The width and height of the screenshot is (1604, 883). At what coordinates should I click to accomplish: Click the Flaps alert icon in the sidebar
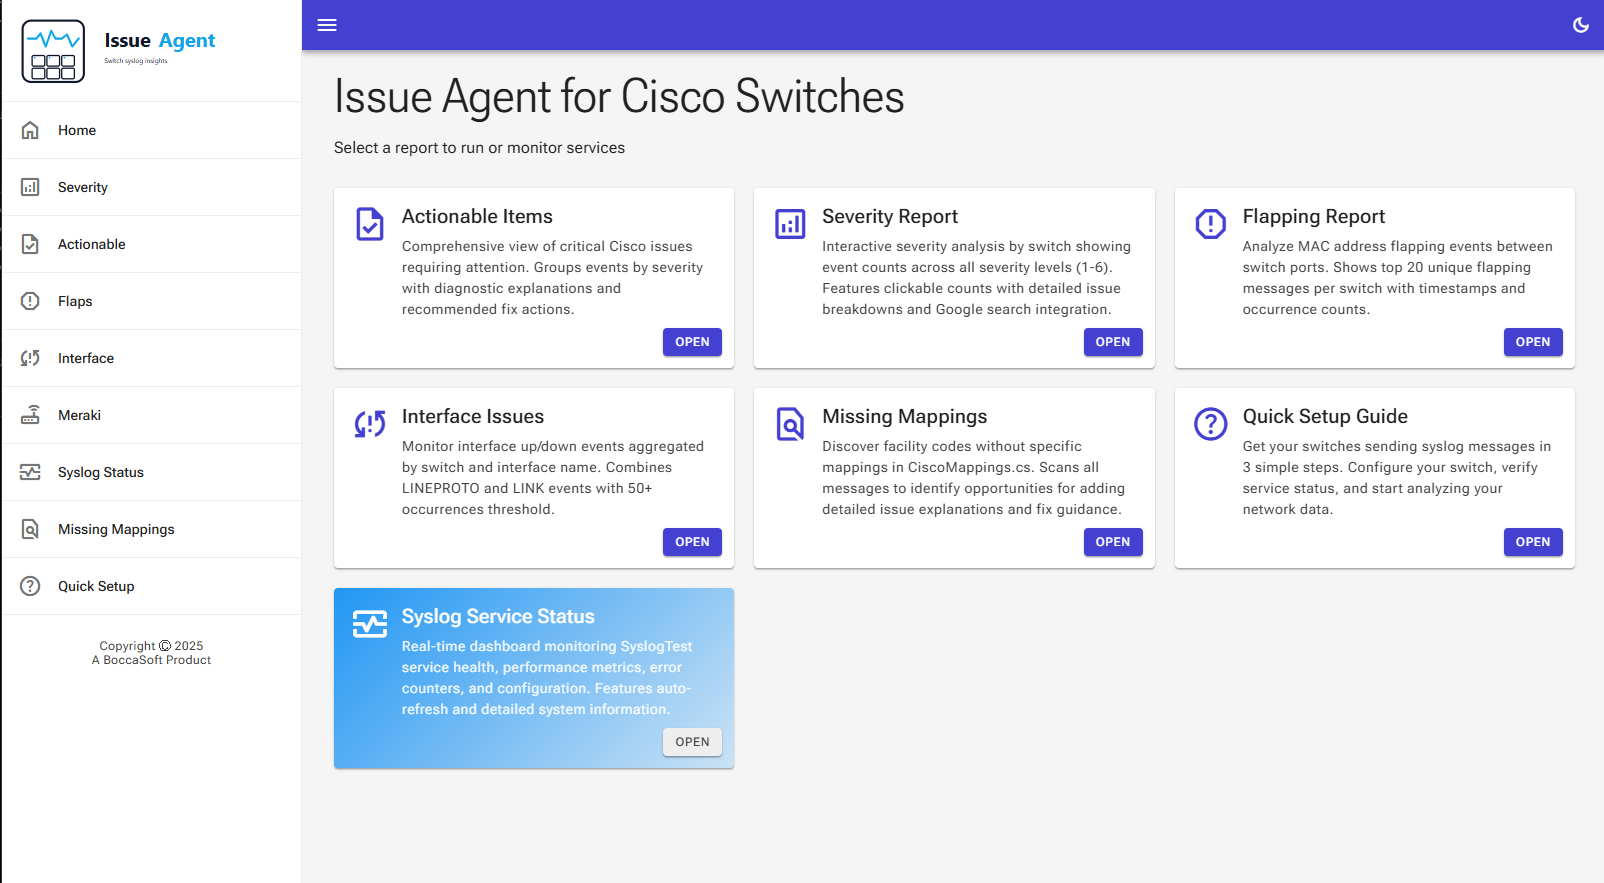click(30, 301)
